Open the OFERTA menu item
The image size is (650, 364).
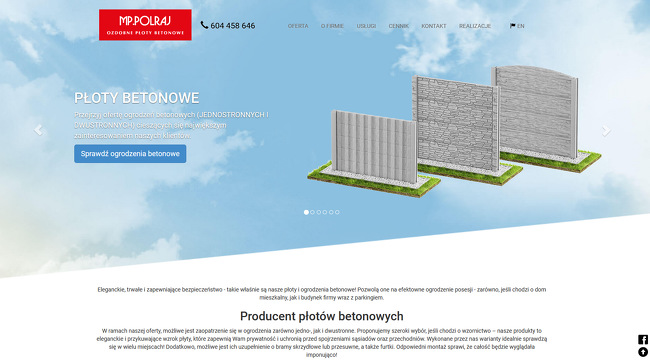(298, 26)
